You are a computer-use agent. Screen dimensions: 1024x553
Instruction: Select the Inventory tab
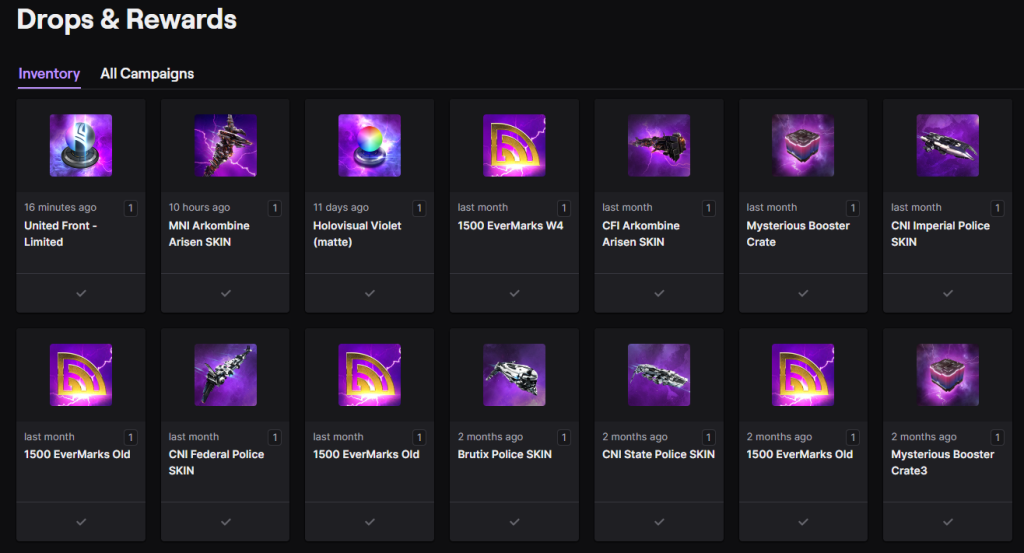click(x=49, y=74)
